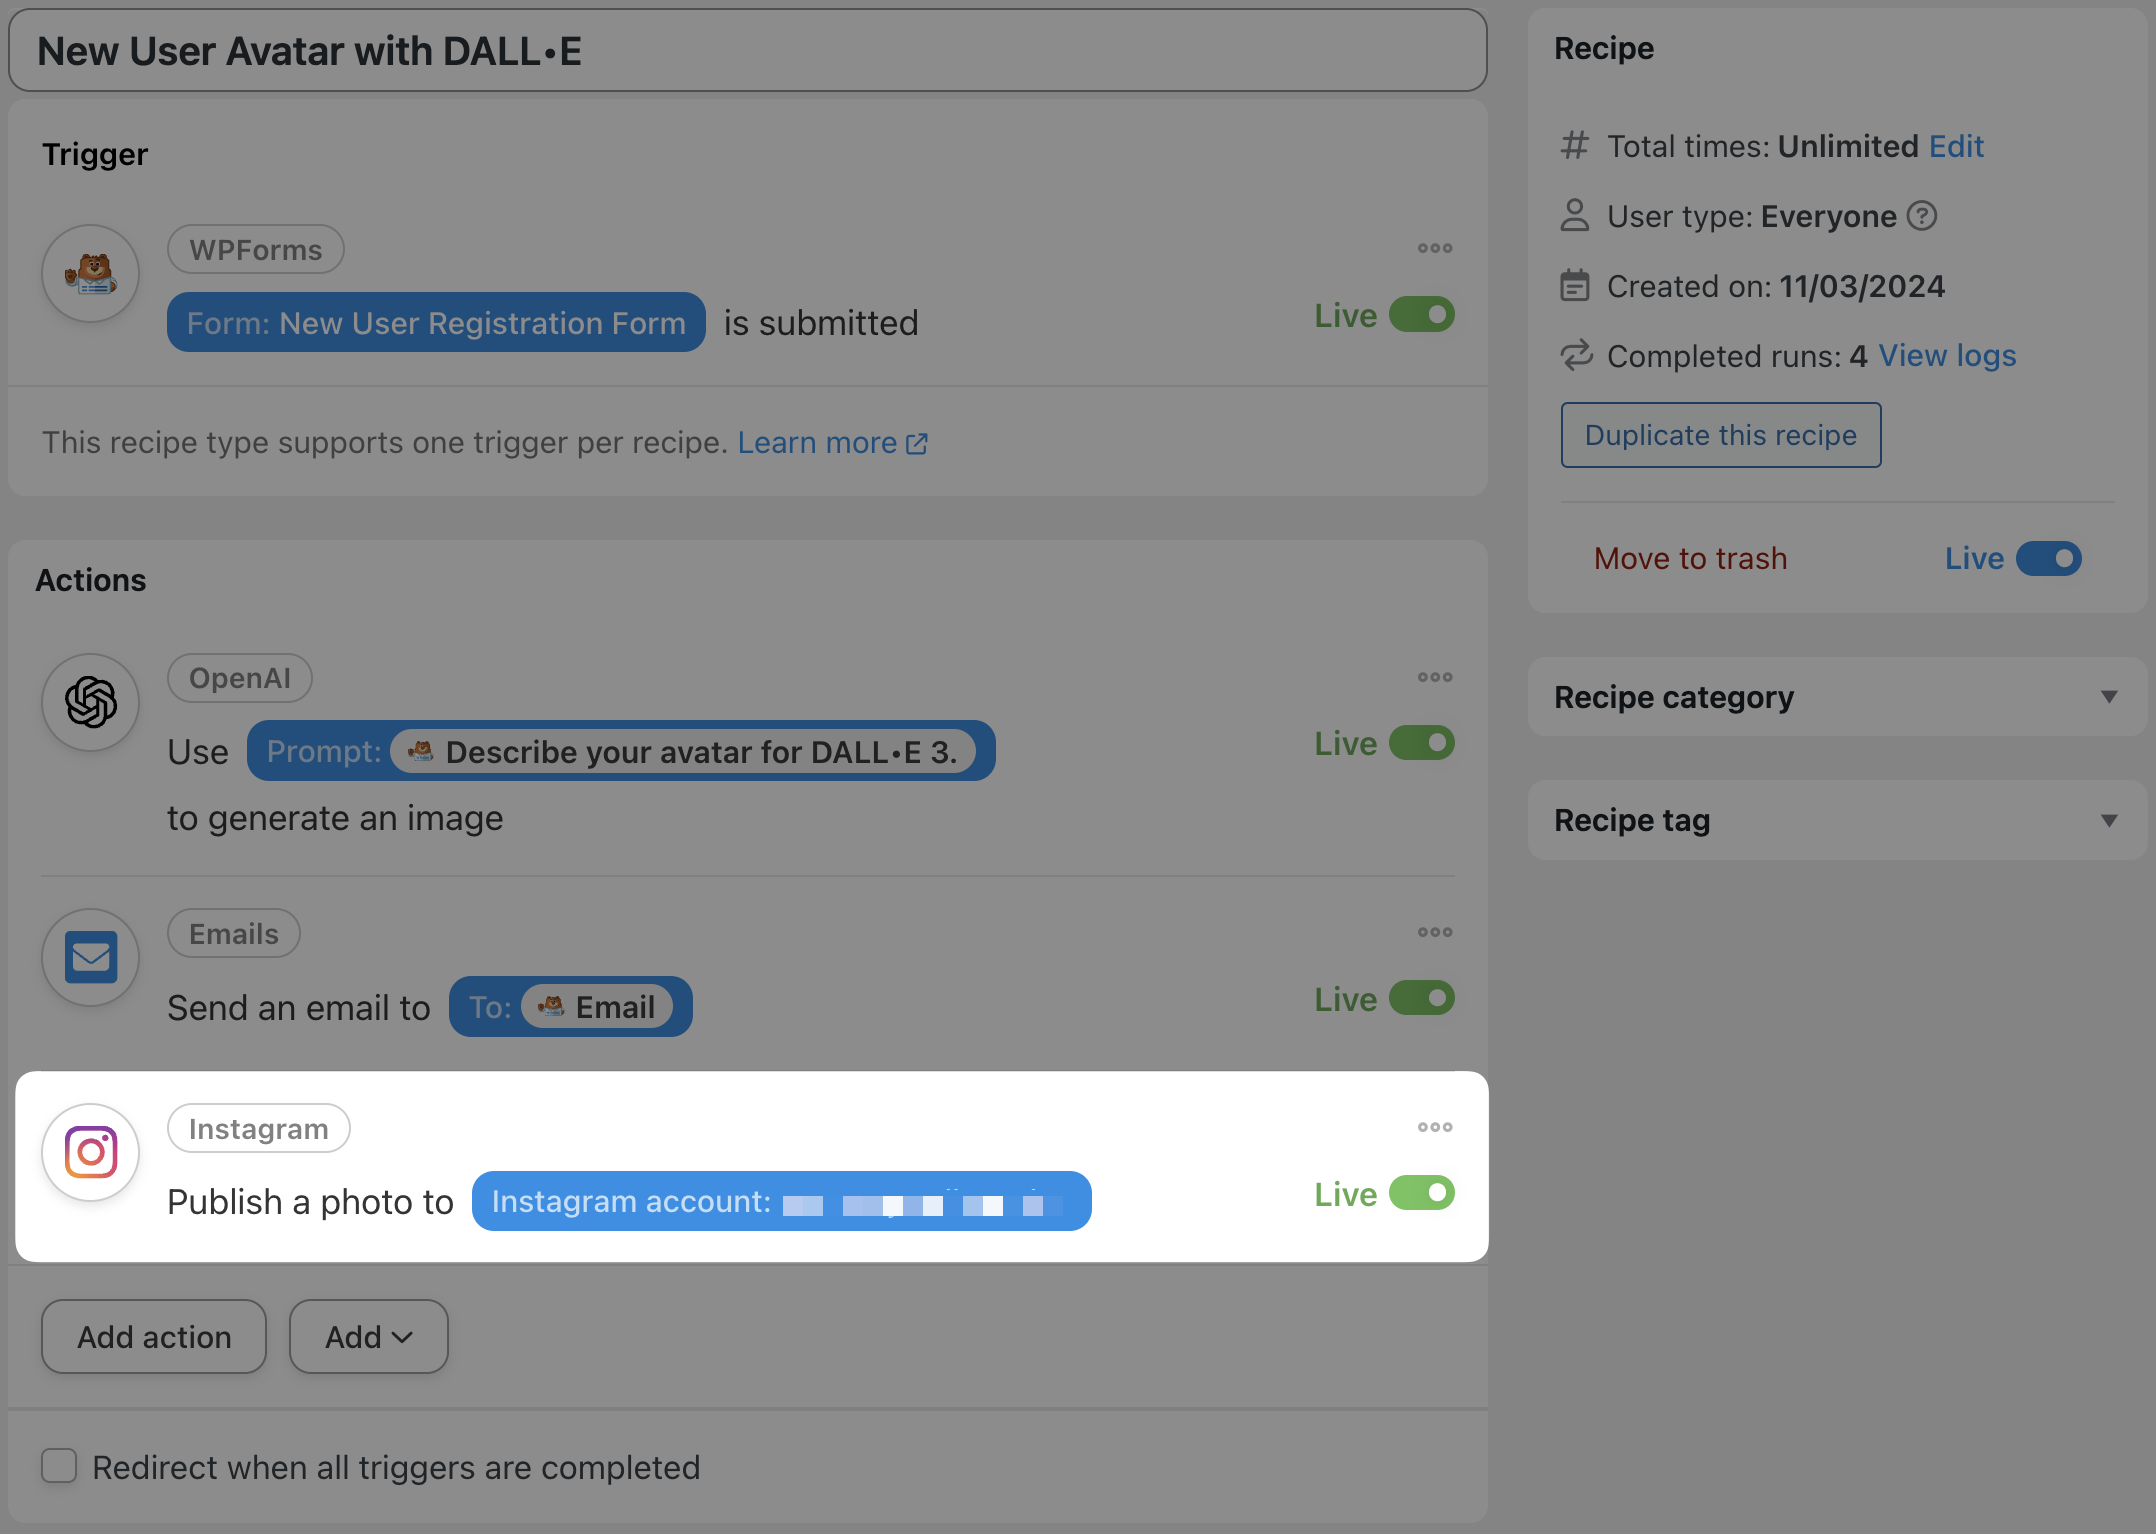Open the Instagram action three-dot menu
The height and width of the screenshot is (1534, 2156).
1434,1127
